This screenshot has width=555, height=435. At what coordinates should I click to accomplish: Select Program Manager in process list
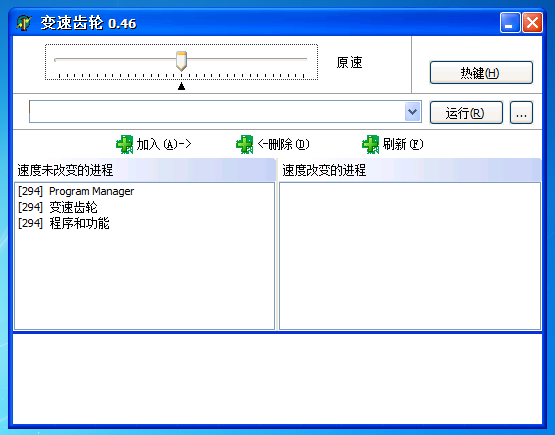(x=76, y=191)
